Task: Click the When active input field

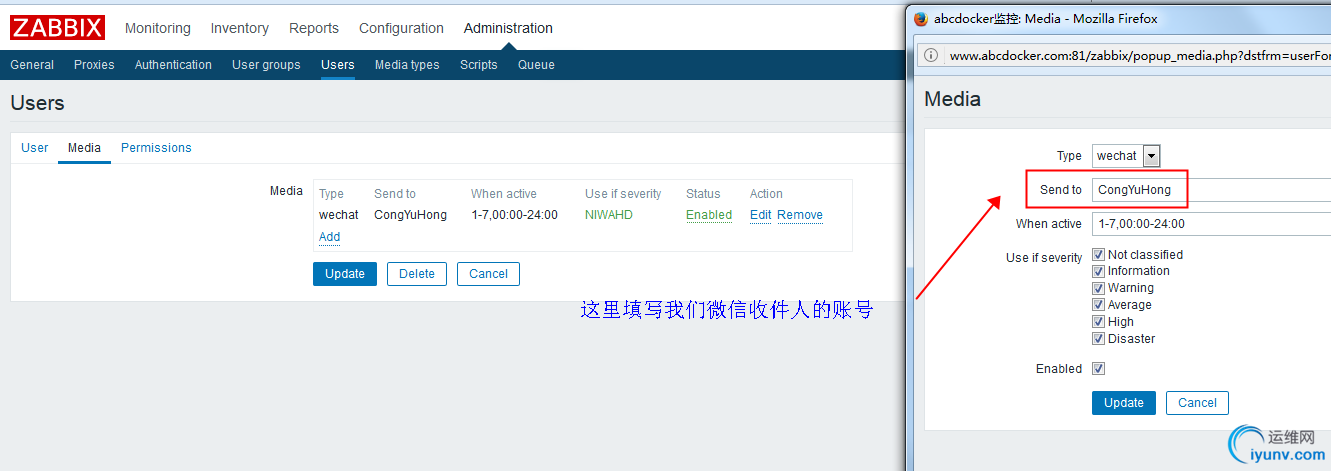Action: (1211, 224)
